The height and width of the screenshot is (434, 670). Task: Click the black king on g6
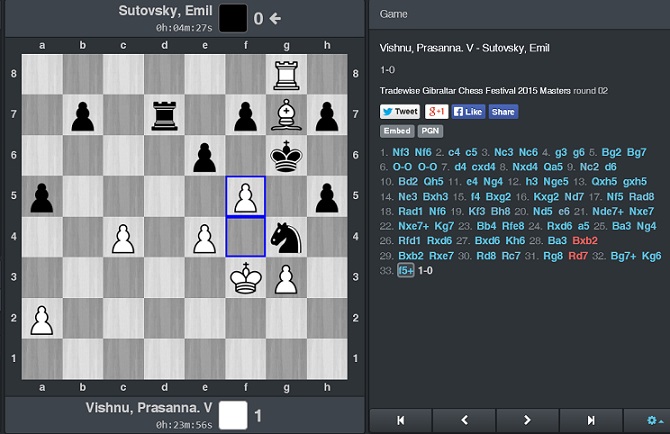pyautogui.click(x=285, y=155)
